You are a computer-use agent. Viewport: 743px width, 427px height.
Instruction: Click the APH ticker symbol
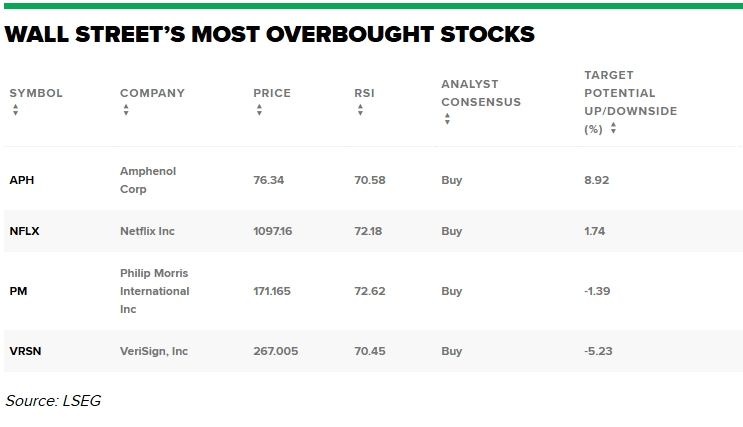(22, 180)
